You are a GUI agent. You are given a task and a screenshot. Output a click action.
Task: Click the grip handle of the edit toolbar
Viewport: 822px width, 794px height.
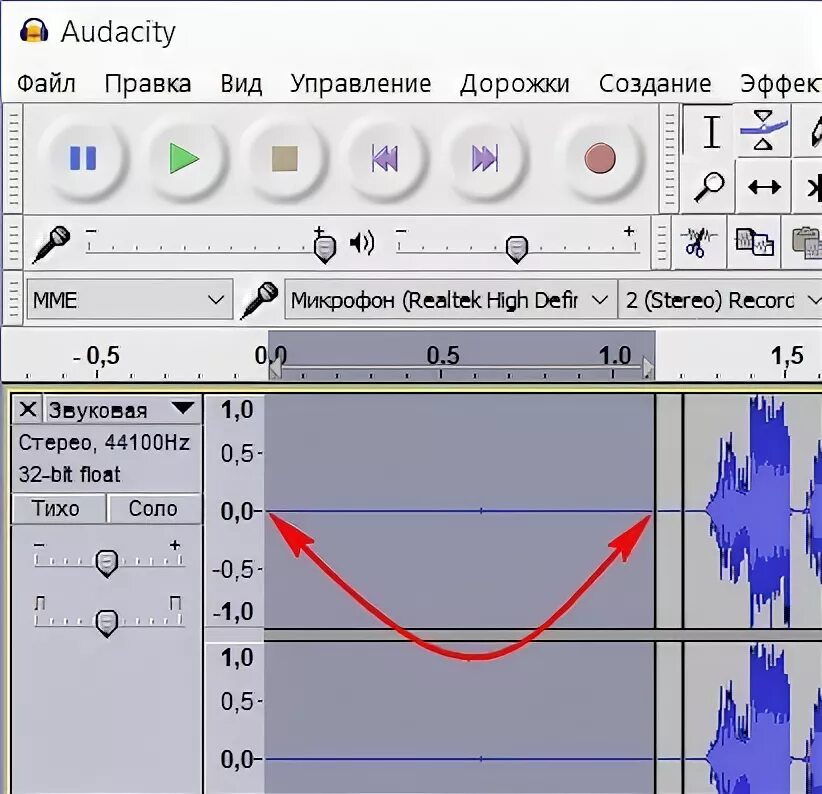click(x=662, y=243)
